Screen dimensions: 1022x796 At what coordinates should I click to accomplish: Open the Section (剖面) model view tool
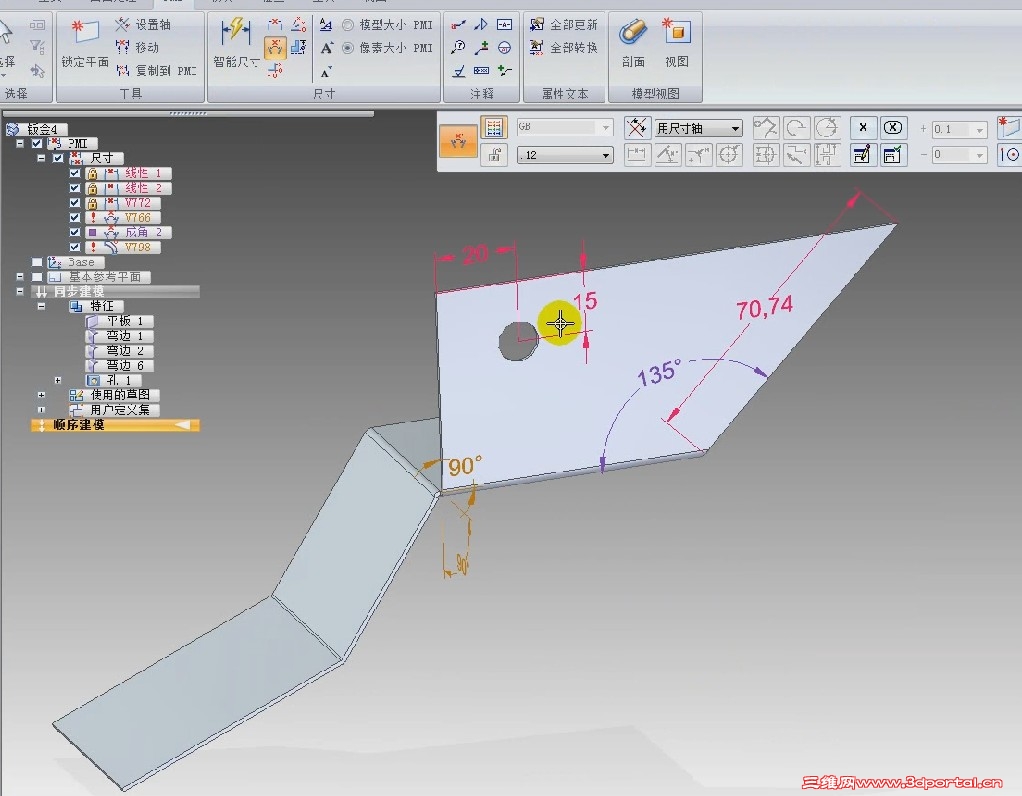[633, 44]
